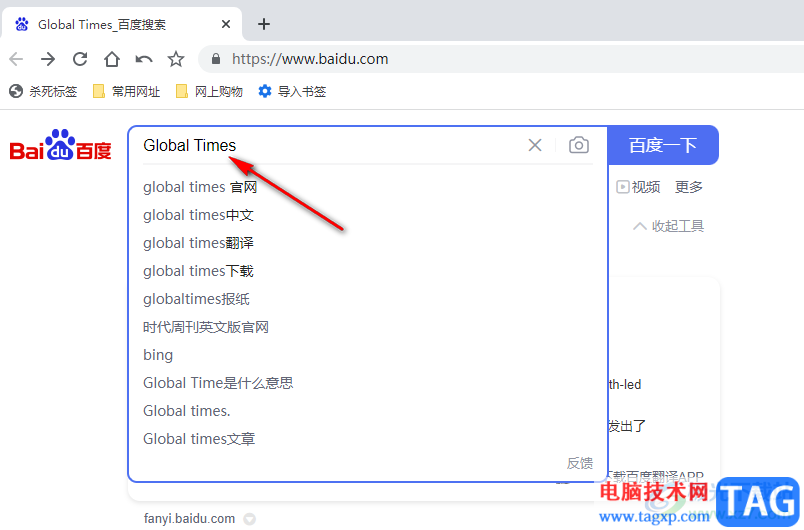Click the 反馈 feedback link
This screenshot has height=530, width=804.
[579, 463]
